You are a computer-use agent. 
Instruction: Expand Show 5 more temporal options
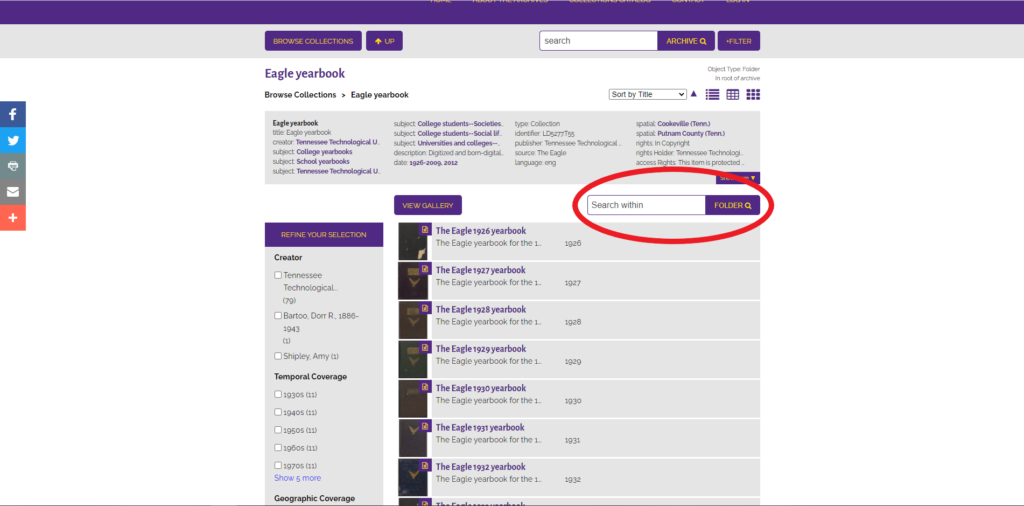click(x=297, y=478)
